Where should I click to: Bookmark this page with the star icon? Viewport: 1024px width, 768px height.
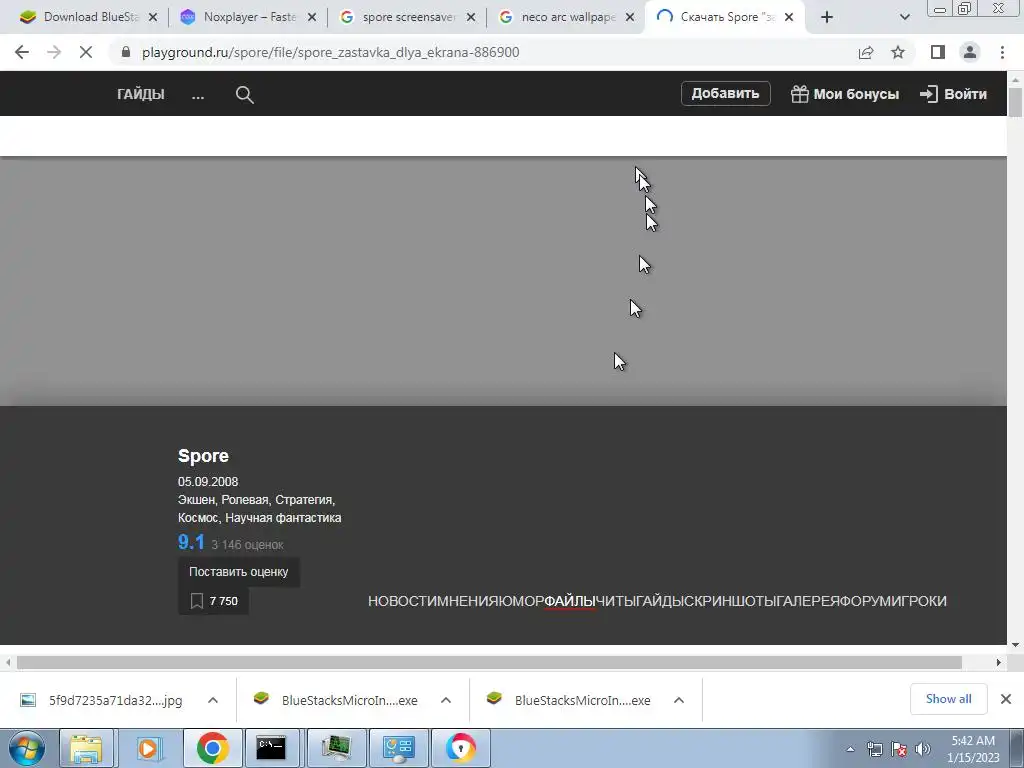pyautogui.click(x=898, y=52)
